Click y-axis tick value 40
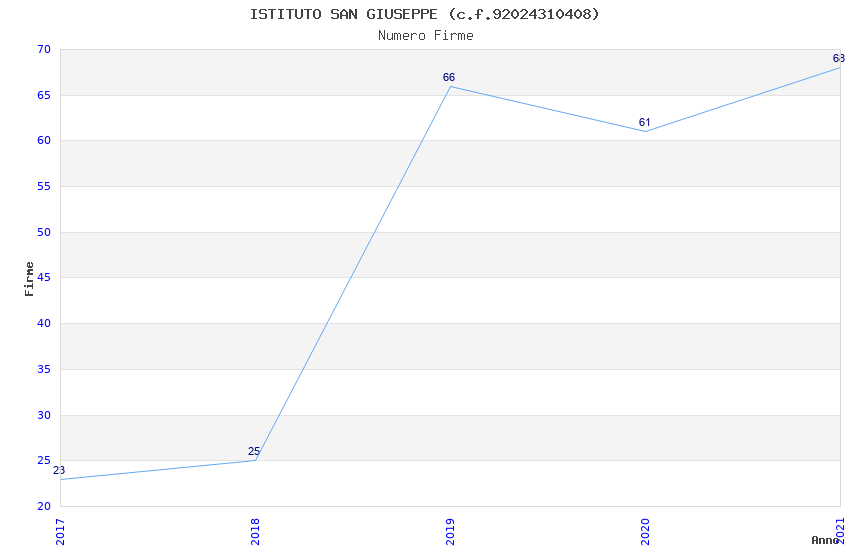This screenshot has width=850, height=550. 44,323
